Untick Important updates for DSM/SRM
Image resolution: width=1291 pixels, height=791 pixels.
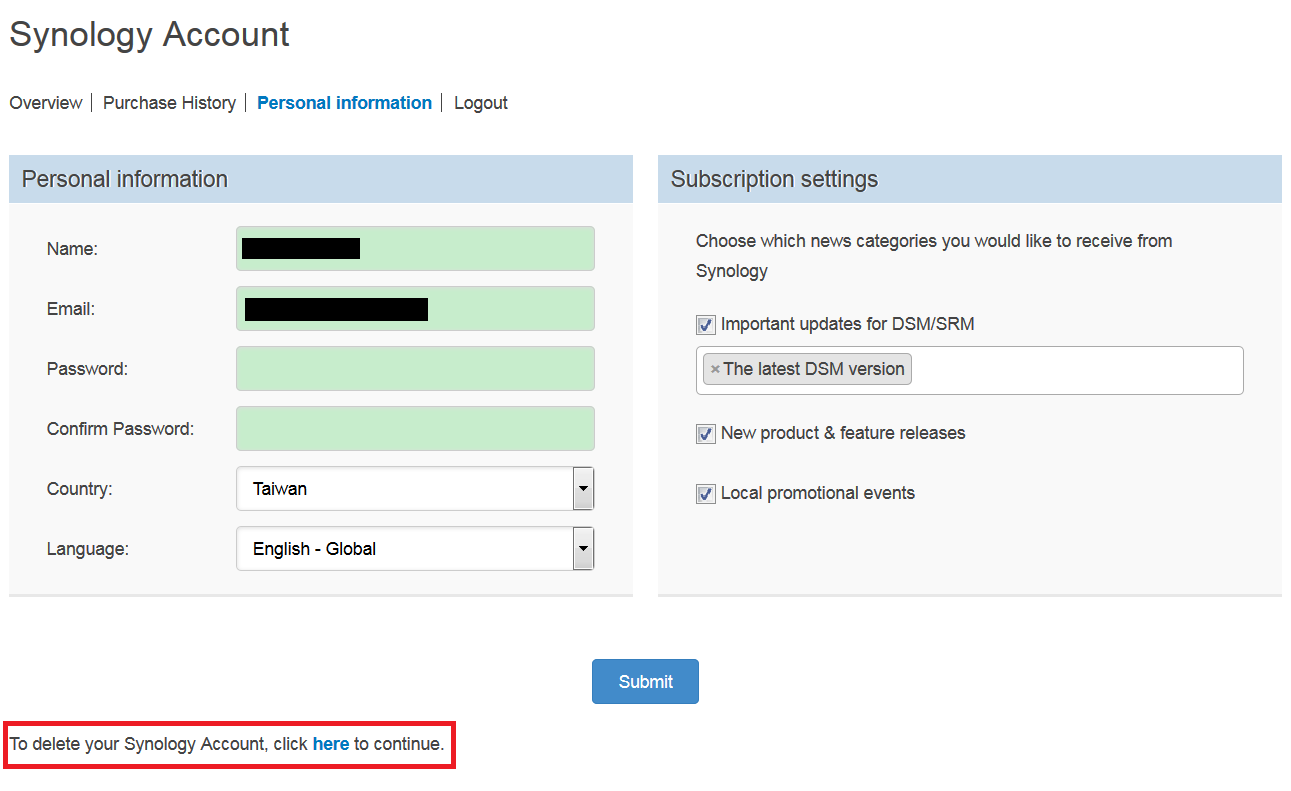pyautogui.click(x=706, y=325)
